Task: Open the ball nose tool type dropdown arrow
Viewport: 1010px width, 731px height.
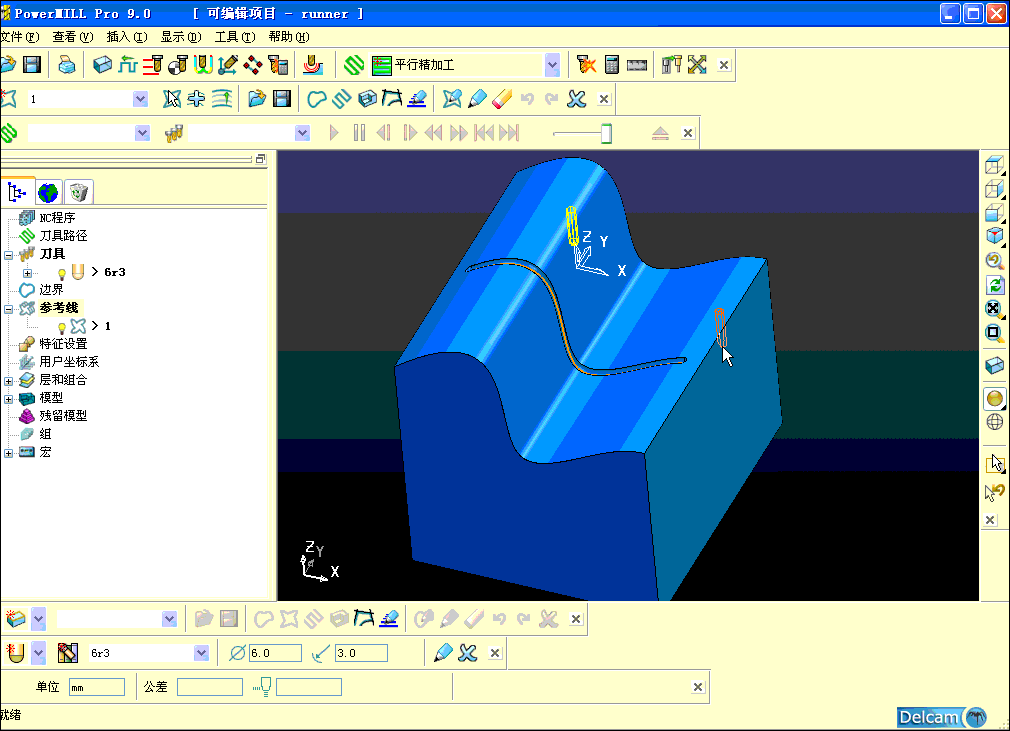Action: click(38, 653)
